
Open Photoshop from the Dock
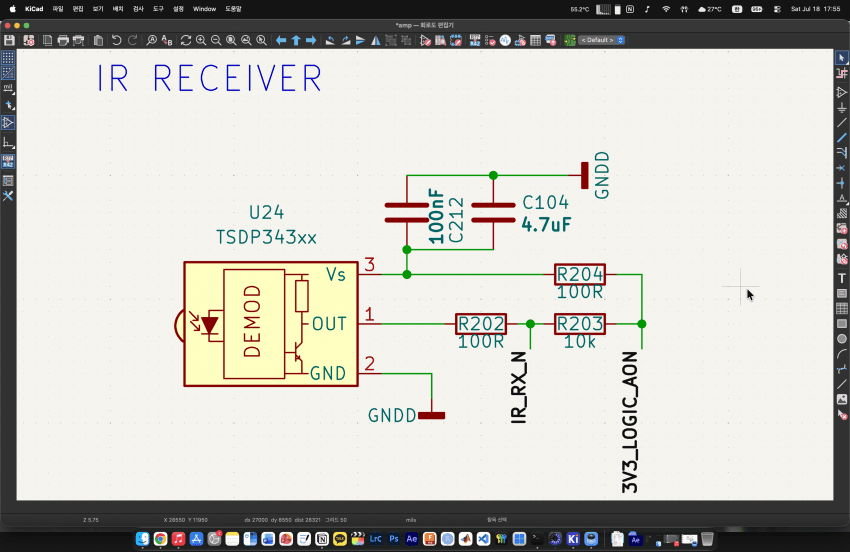[x=394, y=539]
